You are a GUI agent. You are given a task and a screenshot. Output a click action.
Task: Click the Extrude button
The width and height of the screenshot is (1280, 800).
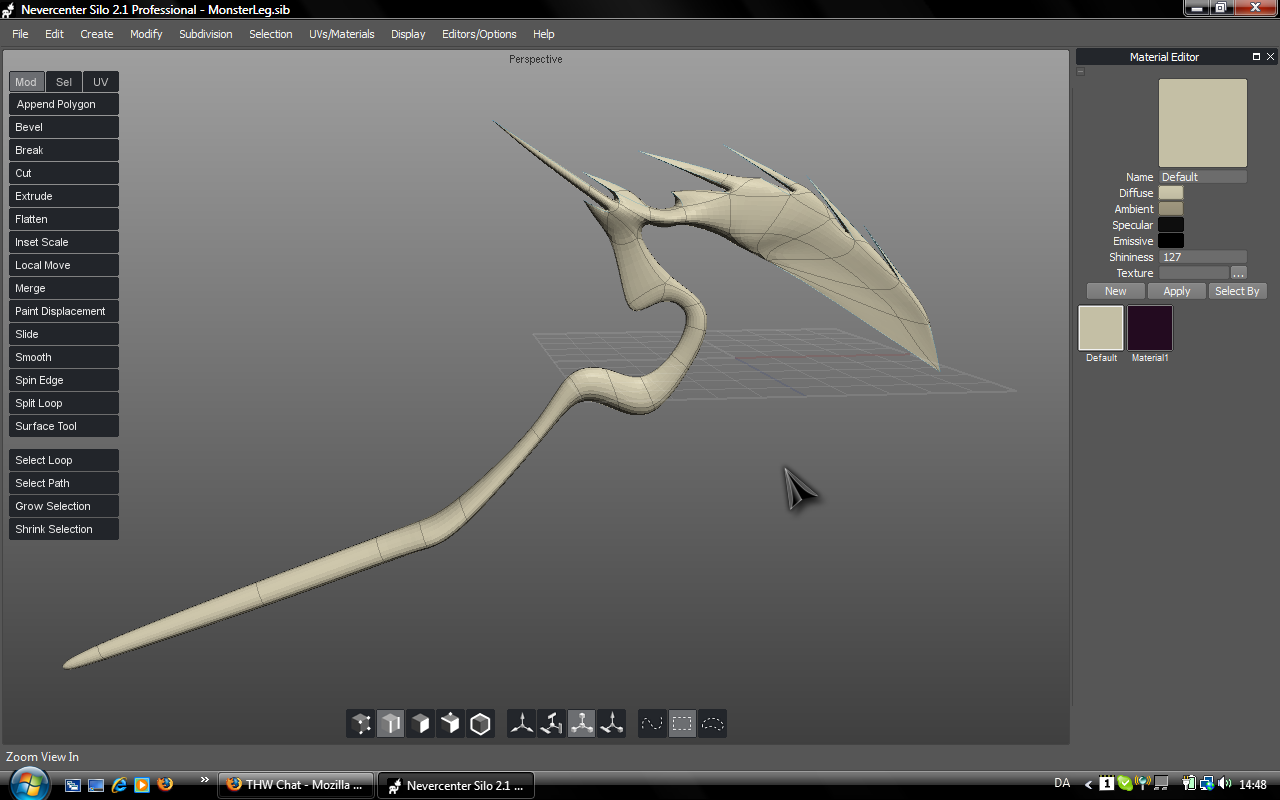point(64,196)
